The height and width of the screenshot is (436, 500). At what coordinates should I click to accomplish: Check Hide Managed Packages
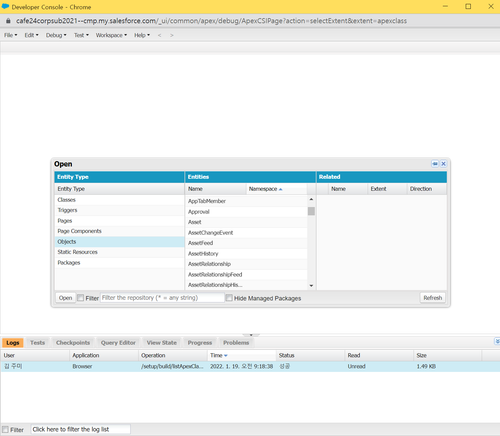(x=229, y=298)
